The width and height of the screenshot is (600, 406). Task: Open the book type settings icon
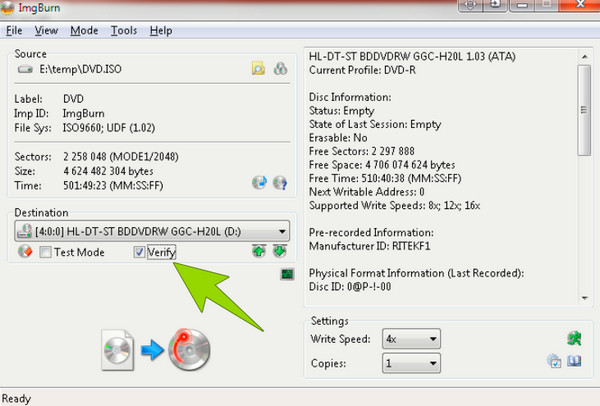click(x=574, y=361)
